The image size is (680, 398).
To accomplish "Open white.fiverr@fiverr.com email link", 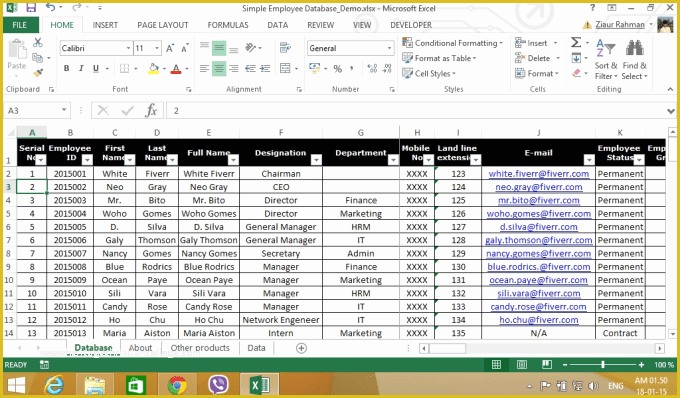I will click(x=539, y=174).
